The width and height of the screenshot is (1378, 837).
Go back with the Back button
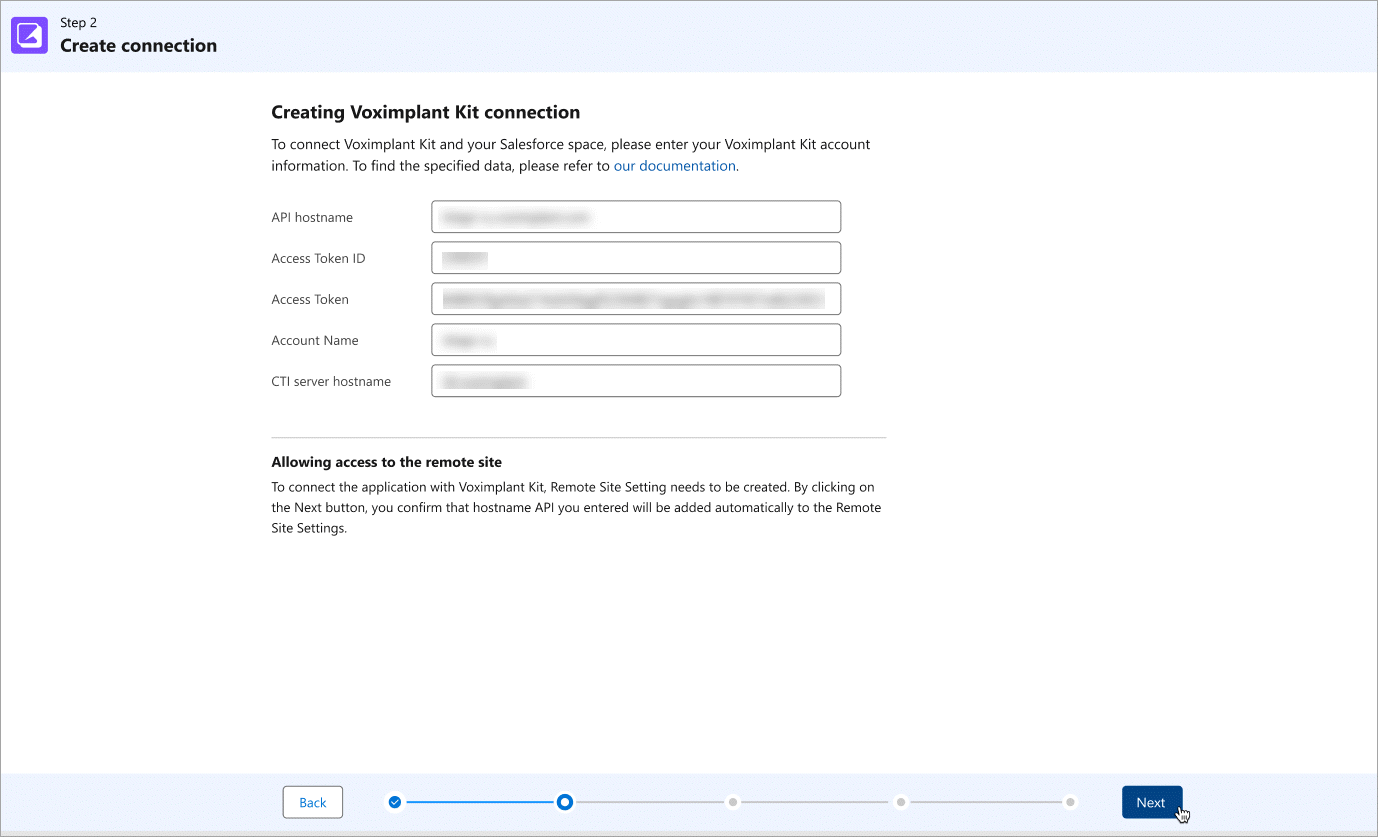pos(313,802)
